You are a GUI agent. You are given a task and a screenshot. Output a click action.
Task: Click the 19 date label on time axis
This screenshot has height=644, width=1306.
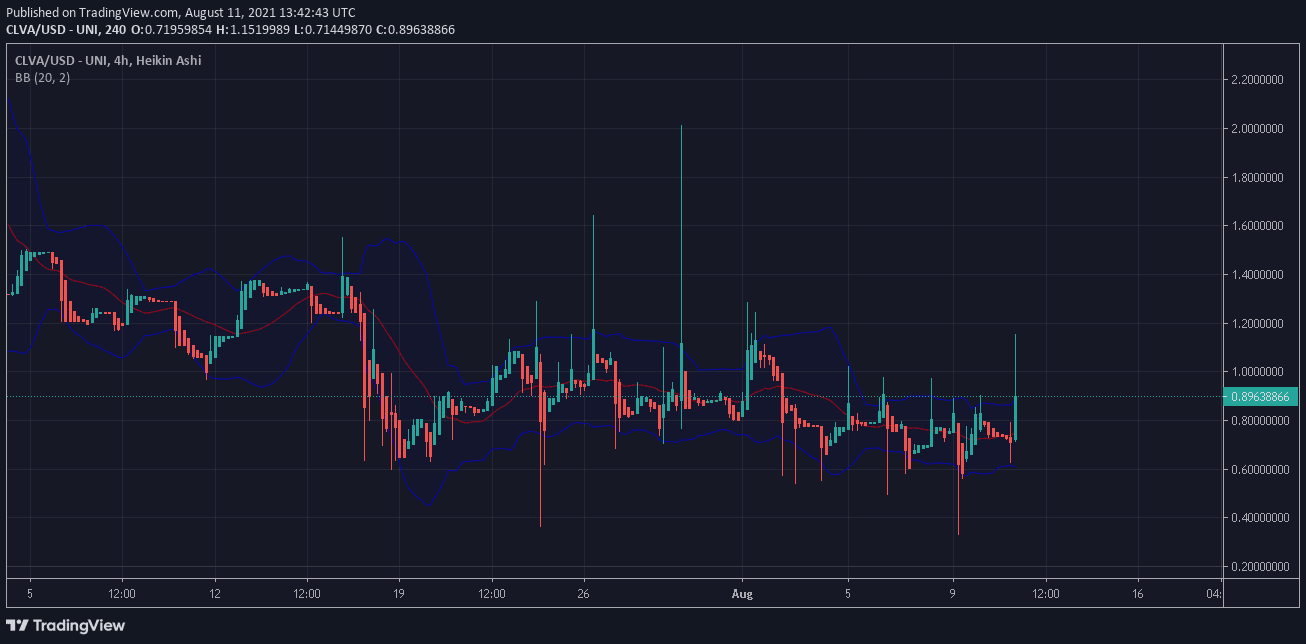(x=399, y=592)
